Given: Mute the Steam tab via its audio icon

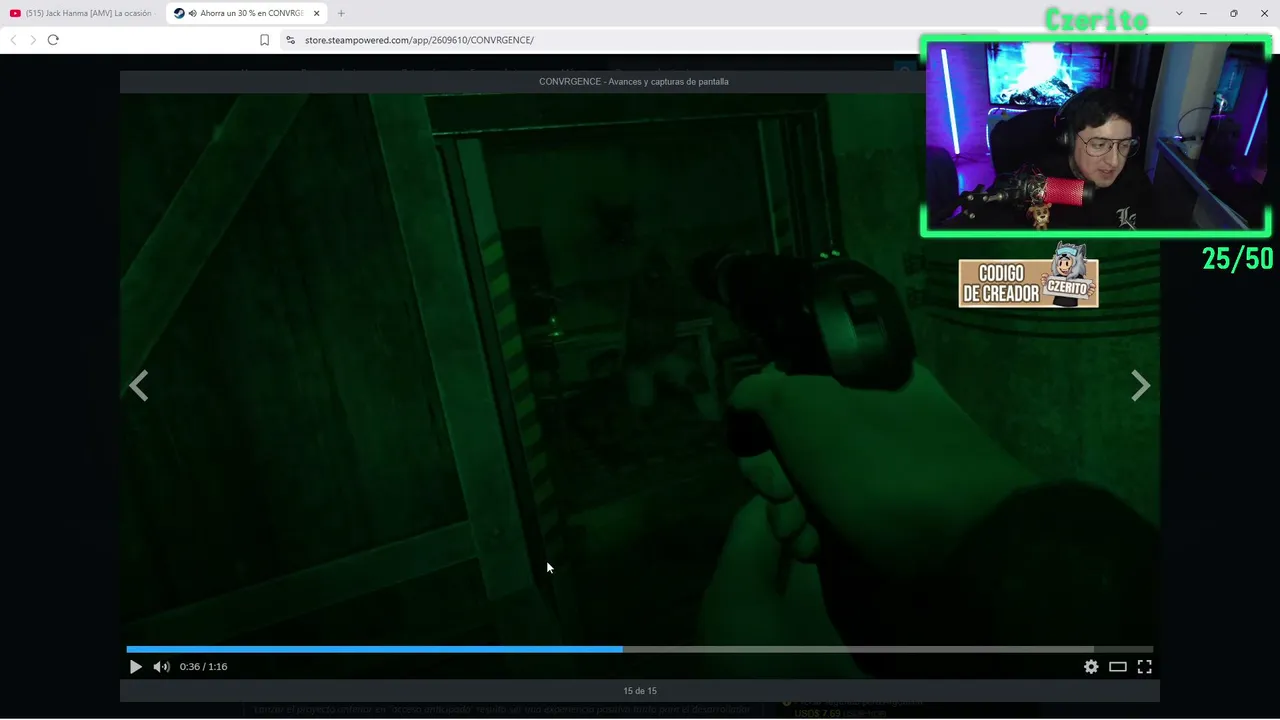Looking at the screenshot, I should (191, 13).
